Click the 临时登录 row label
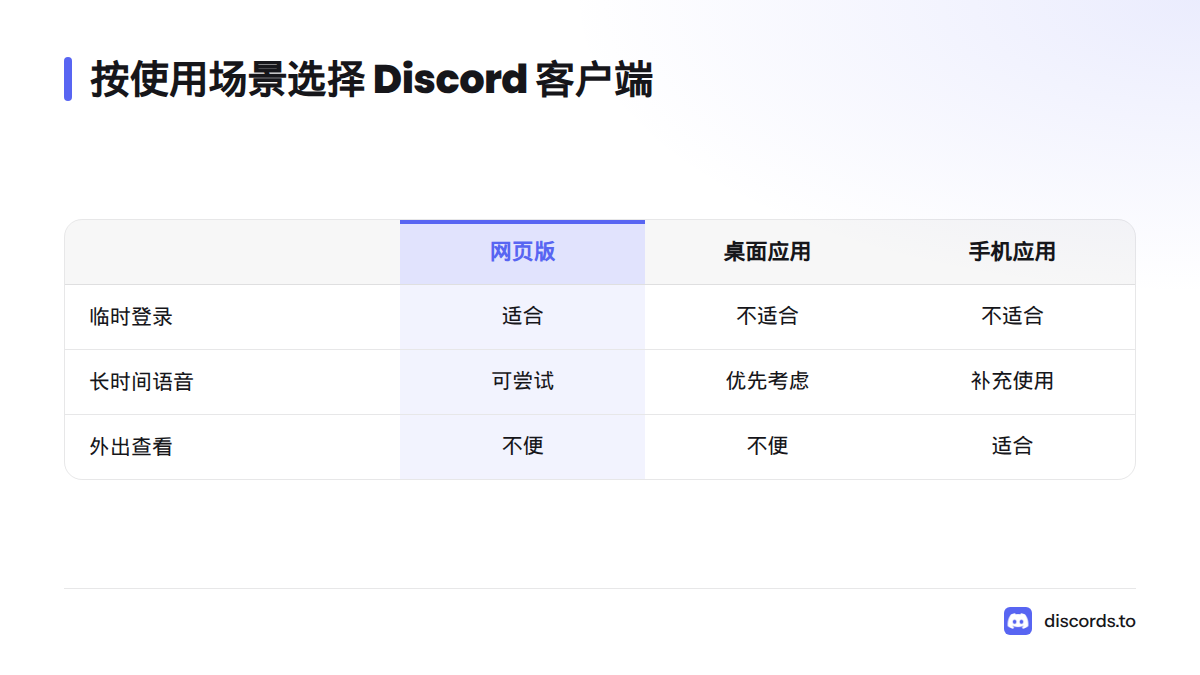 coord(131,317)
